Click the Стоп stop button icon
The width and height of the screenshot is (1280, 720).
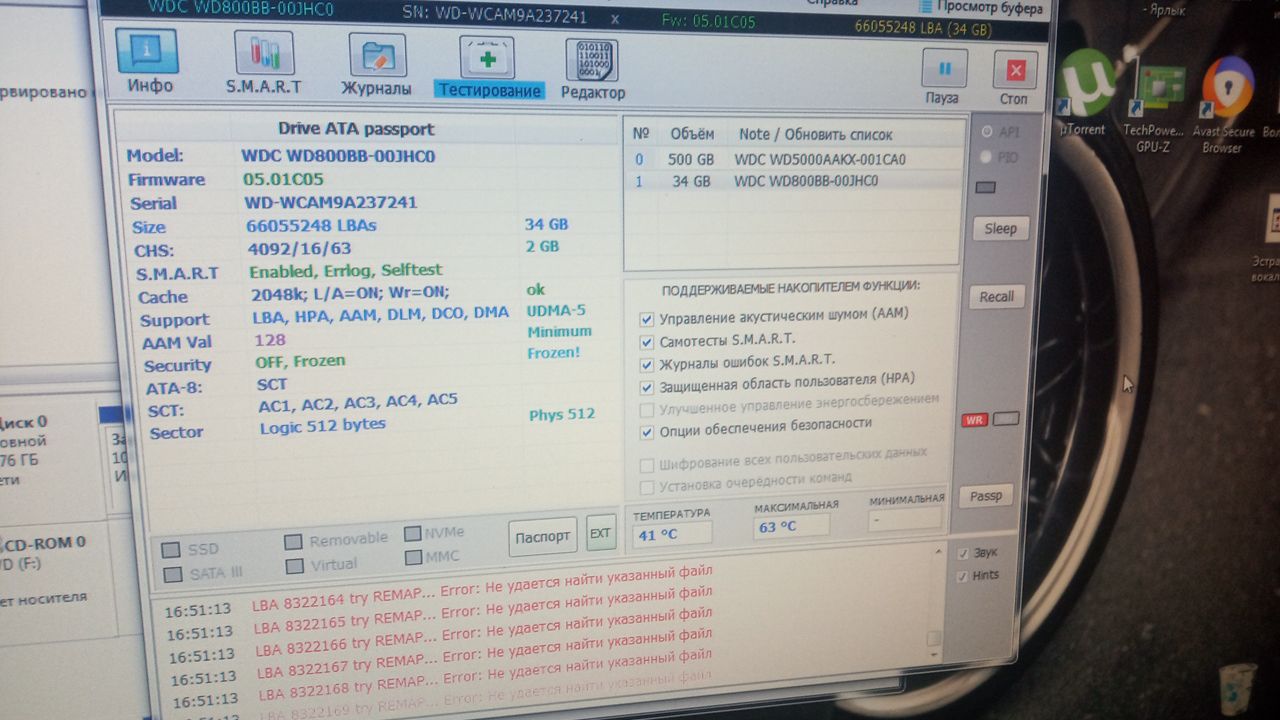(x=1014, y=70)
